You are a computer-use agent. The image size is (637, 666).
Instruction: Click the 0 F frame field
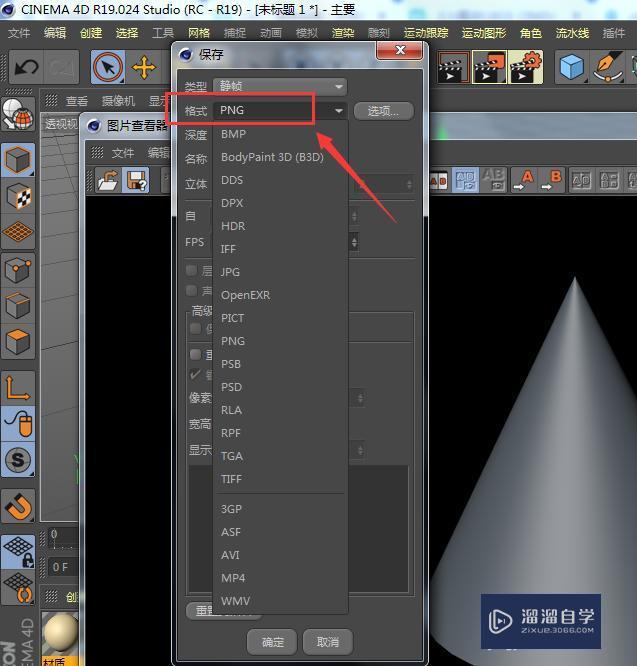tap(64, 567)
